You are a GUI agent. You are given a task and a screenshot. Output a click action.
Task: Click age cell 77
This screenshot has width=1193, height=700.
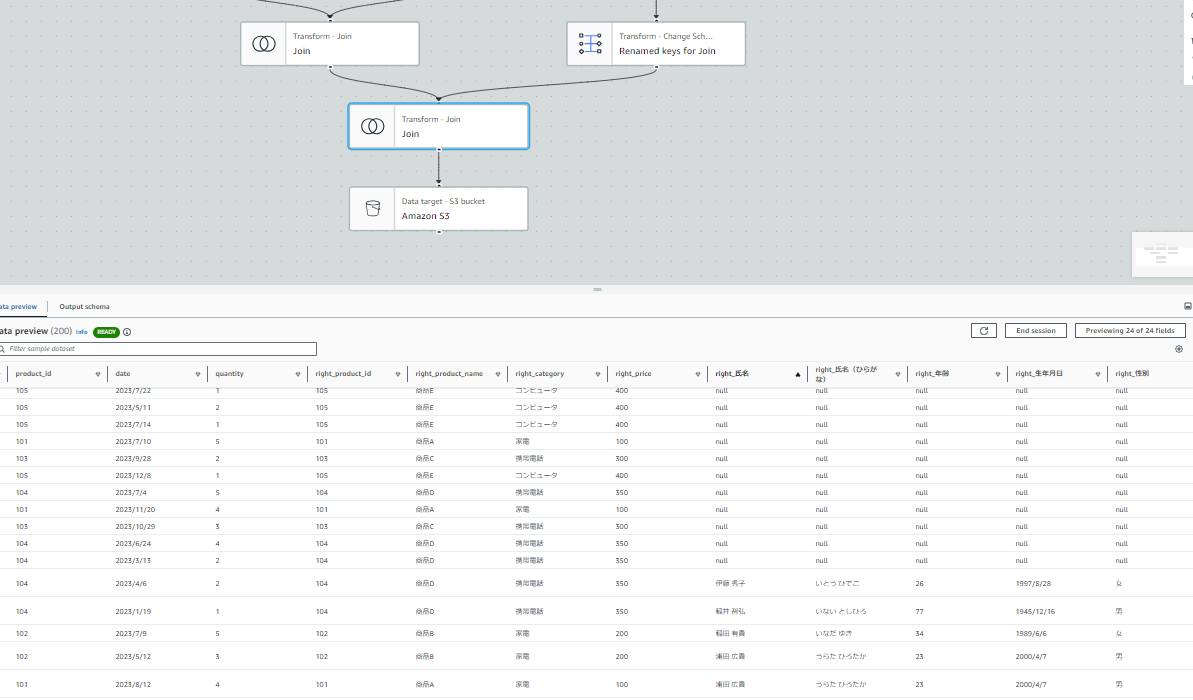pyautogui.click(x=919, y=612)
